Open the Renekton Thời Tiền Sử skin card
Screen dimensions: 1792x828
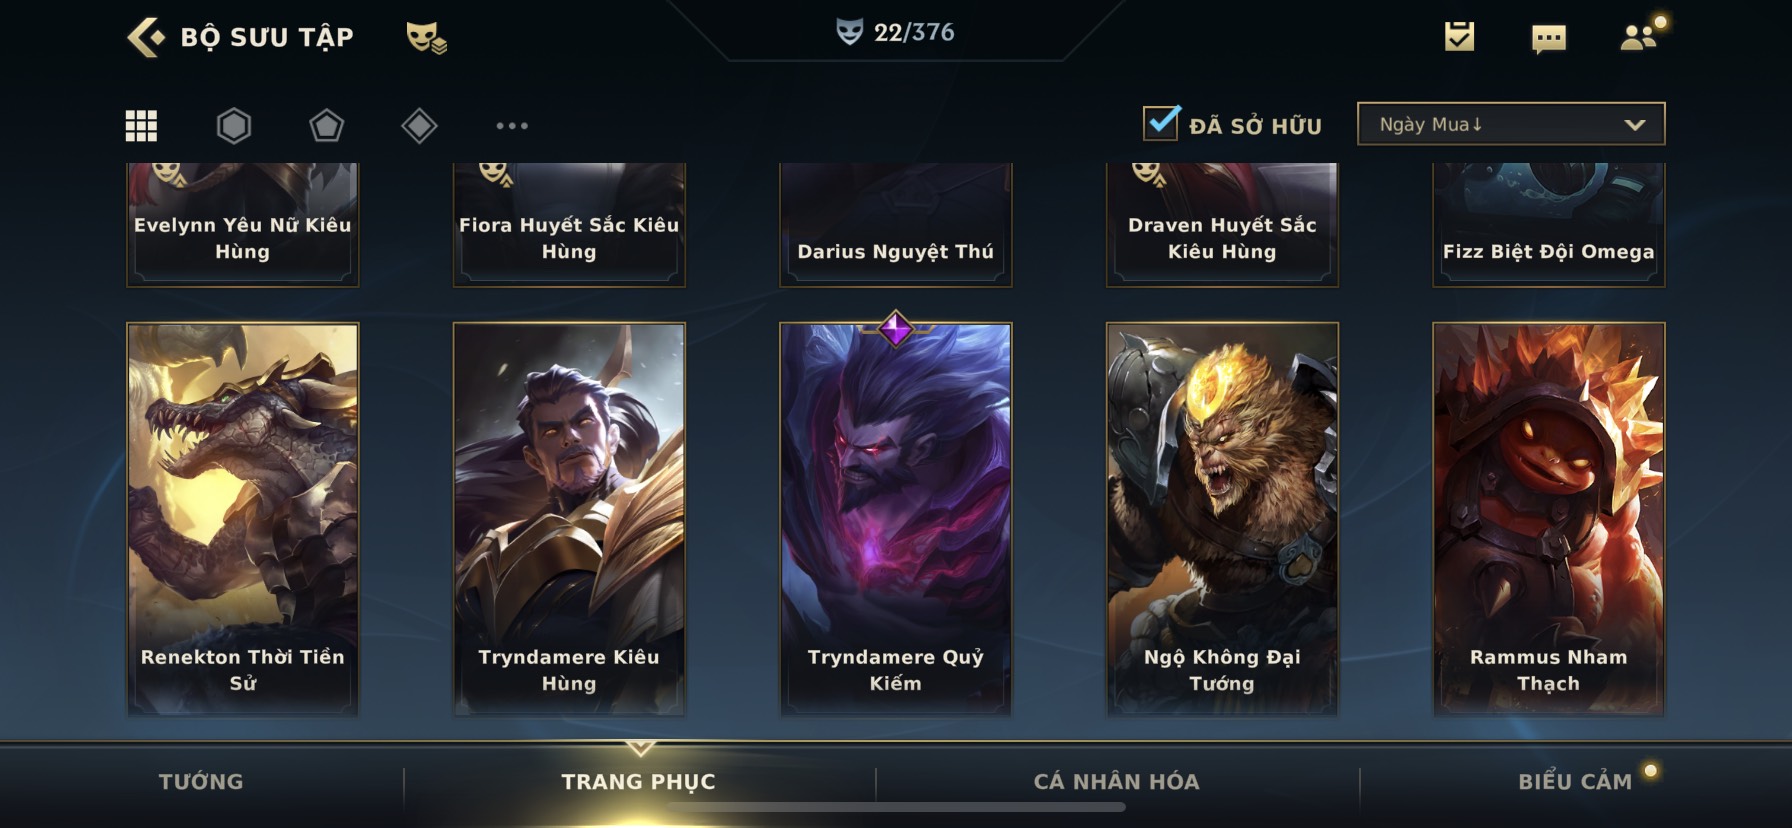coord(243,518)
